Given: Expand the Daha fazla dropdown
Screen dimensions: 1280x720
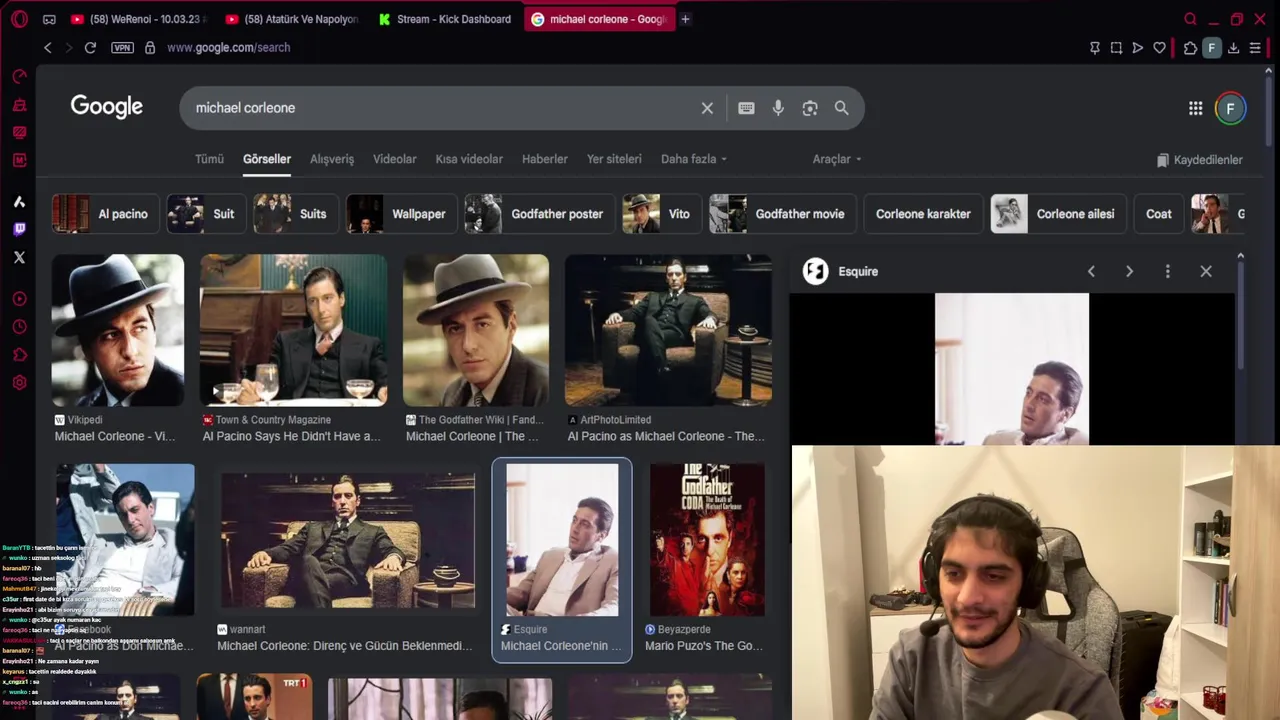Looking at the screenshot, I should tap(694, 159).
